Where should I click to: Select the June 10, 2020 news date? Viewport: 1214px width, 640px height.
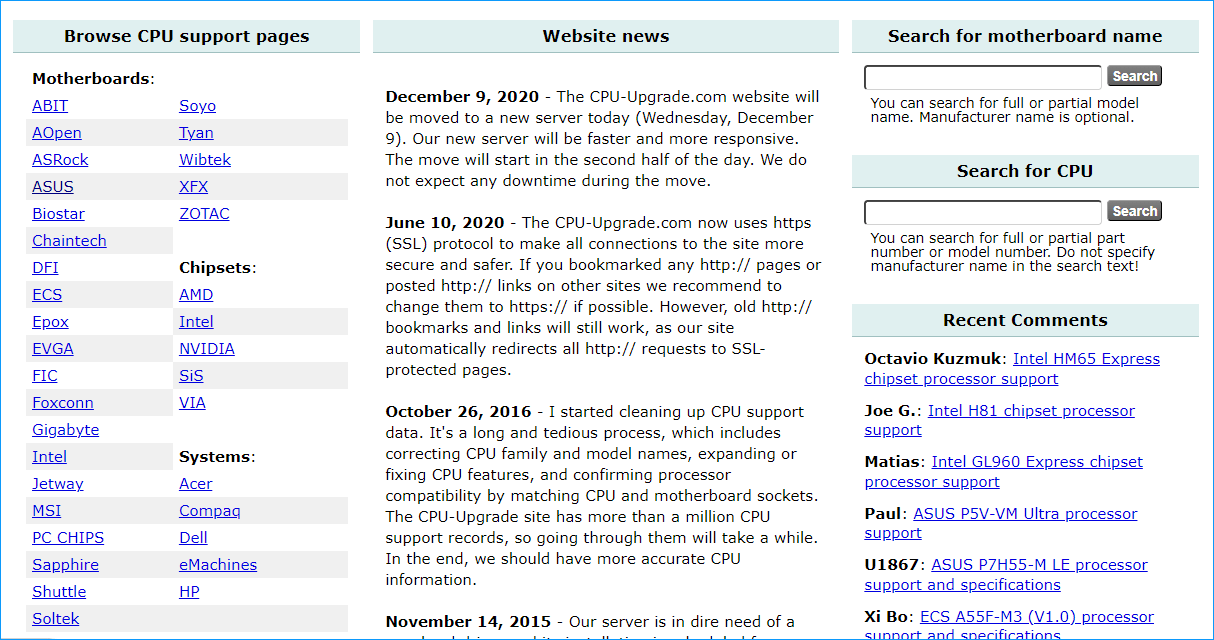pyautogui.click(x=445, y=223)
